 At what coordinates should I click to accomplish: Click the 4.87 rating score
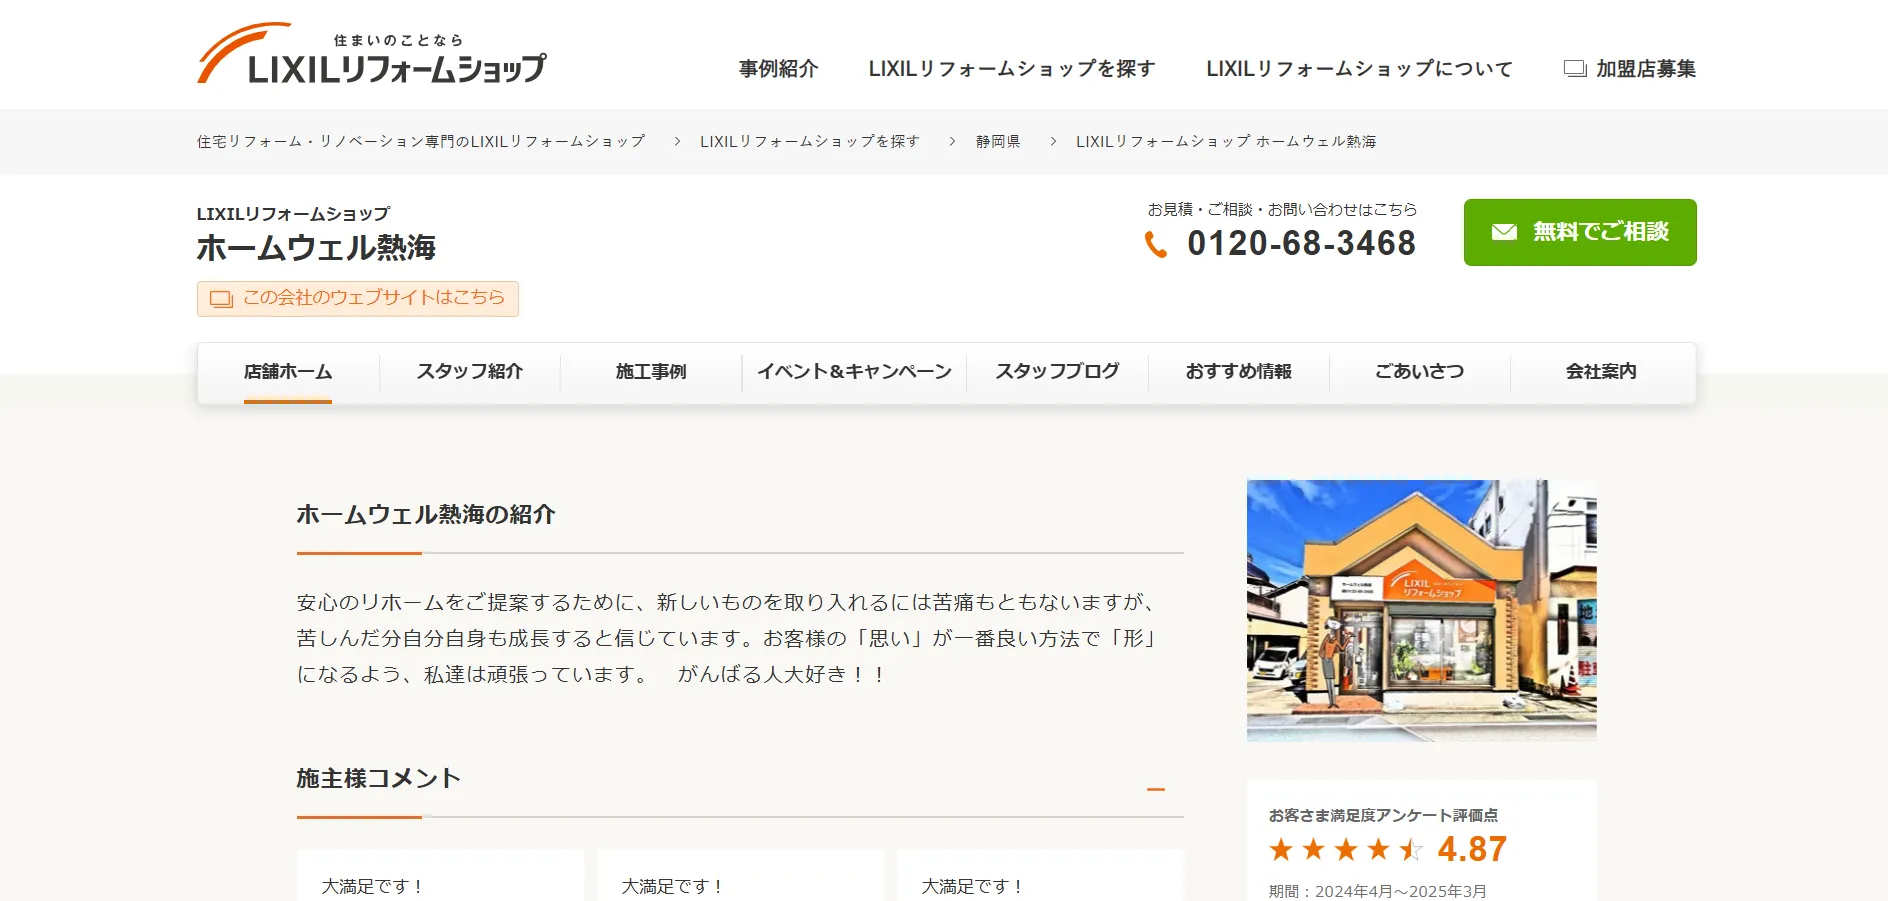1472,850
